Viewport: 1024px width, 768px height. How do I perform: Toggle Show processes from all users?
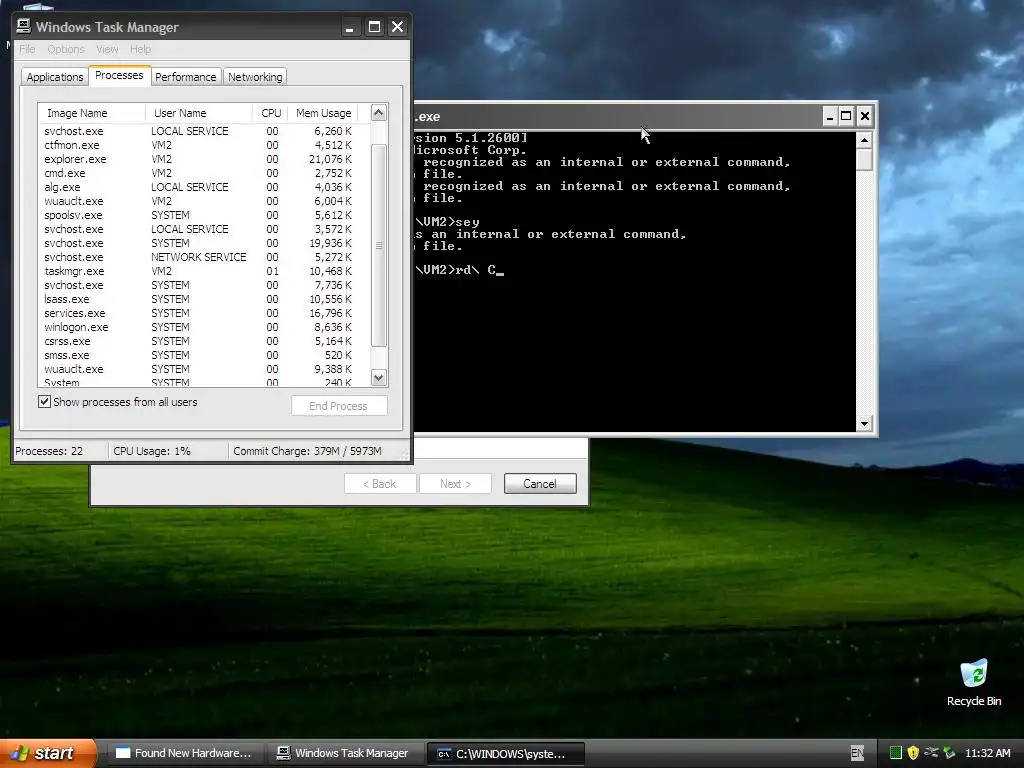(x=44, y=402)
